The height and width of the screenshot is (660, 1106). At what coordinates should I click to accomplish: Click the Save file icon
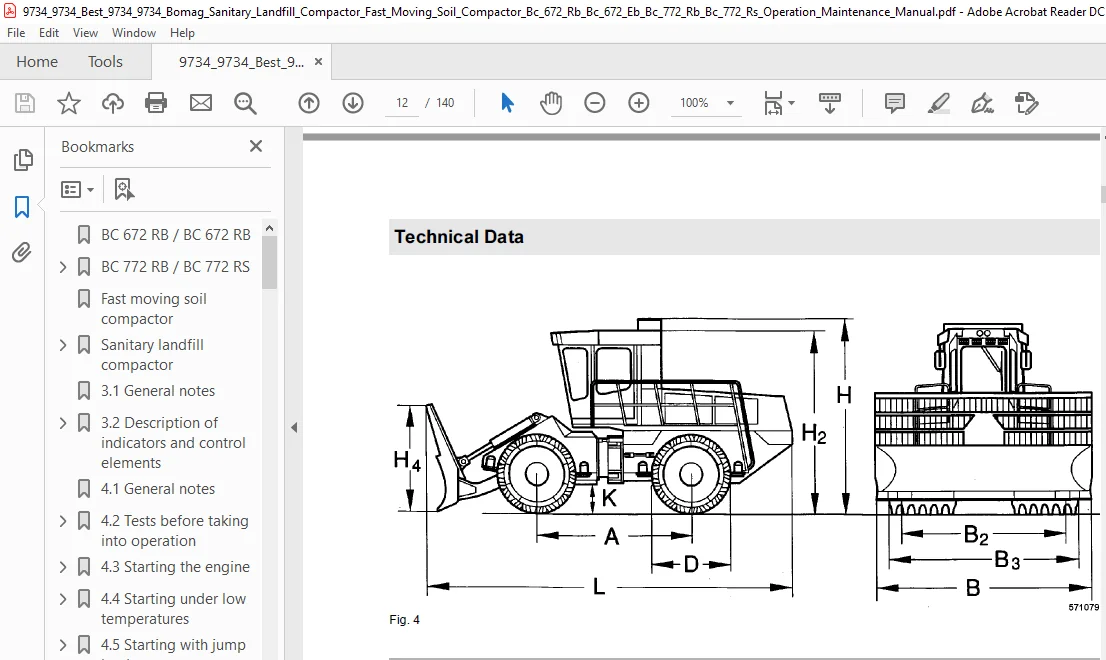[x=25, y=103]
